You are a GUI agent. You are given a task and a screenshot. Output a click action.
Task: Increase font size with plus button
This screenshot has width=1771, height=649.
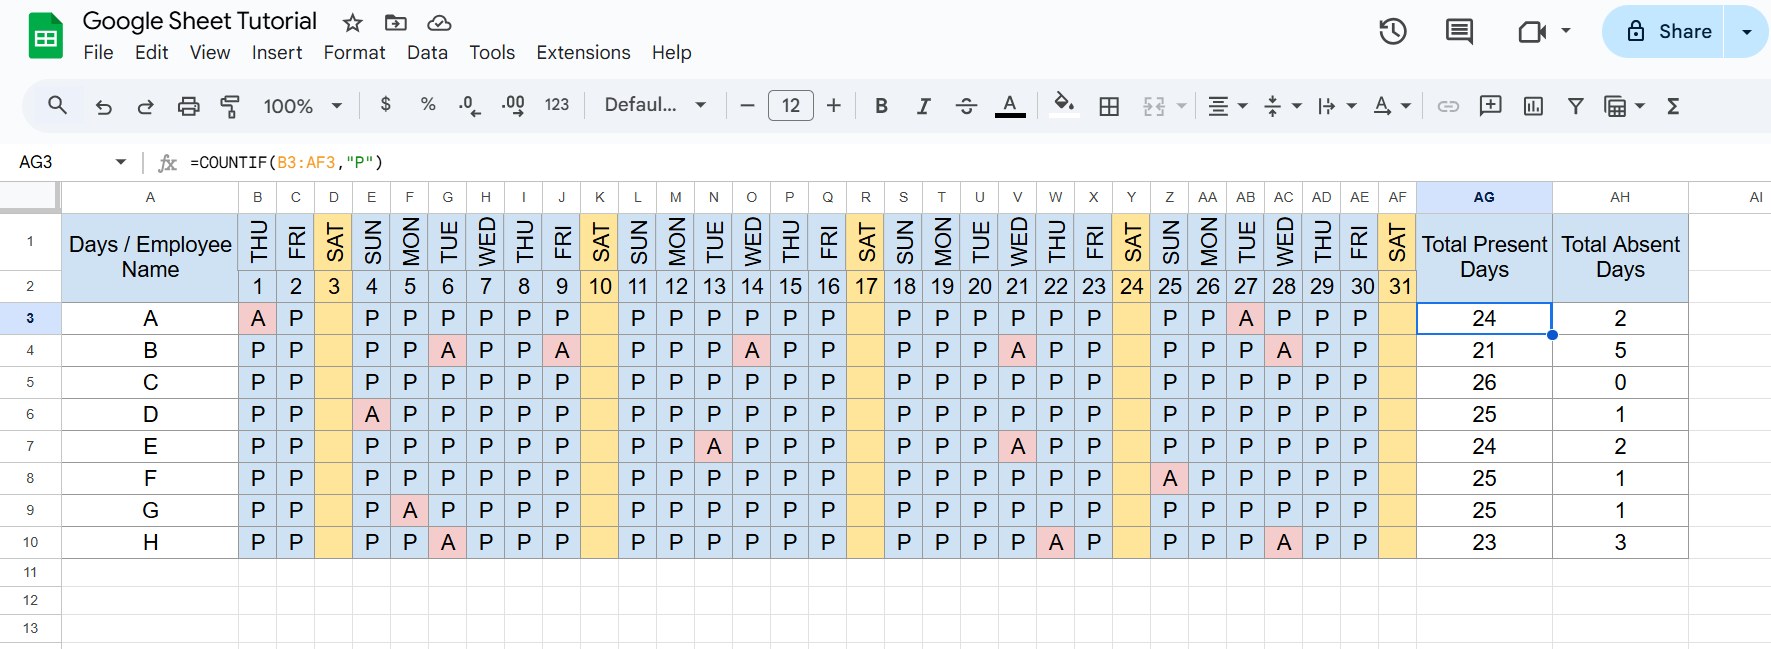834,105
